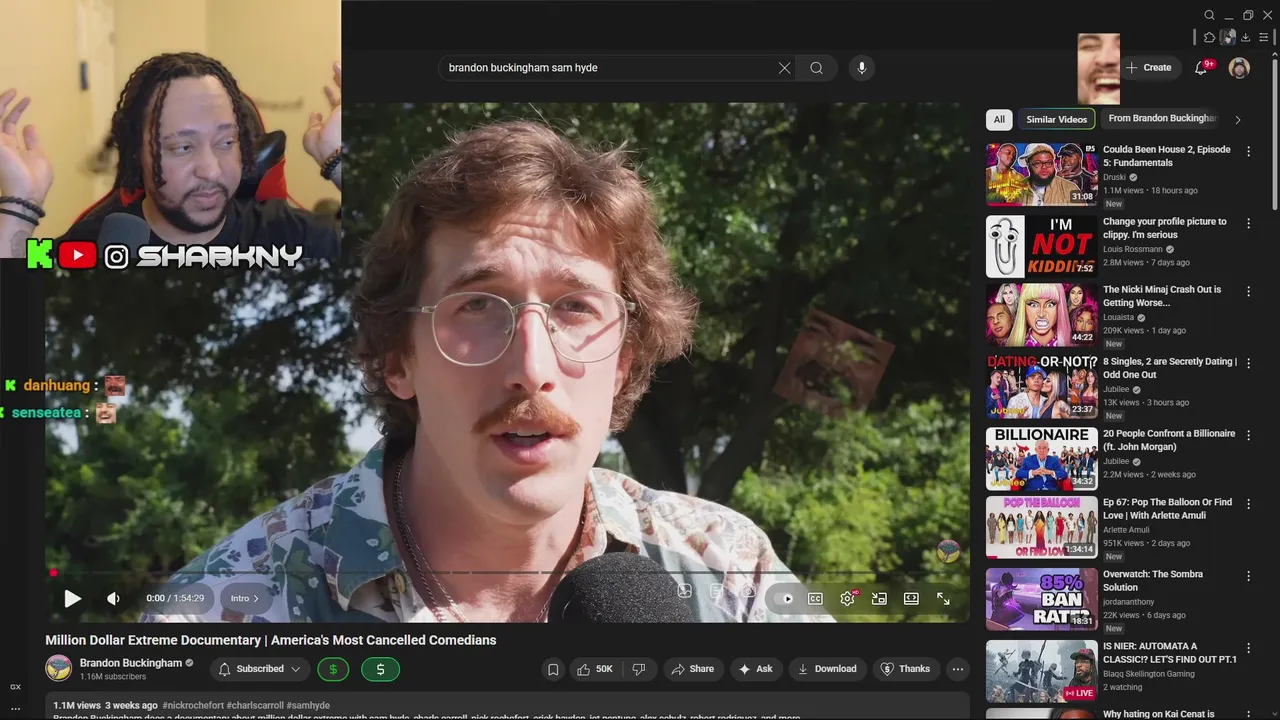Open IS NIER: AUTOMATA live stream thumbnail
1280x720 pixels.
coord(1041,671)
